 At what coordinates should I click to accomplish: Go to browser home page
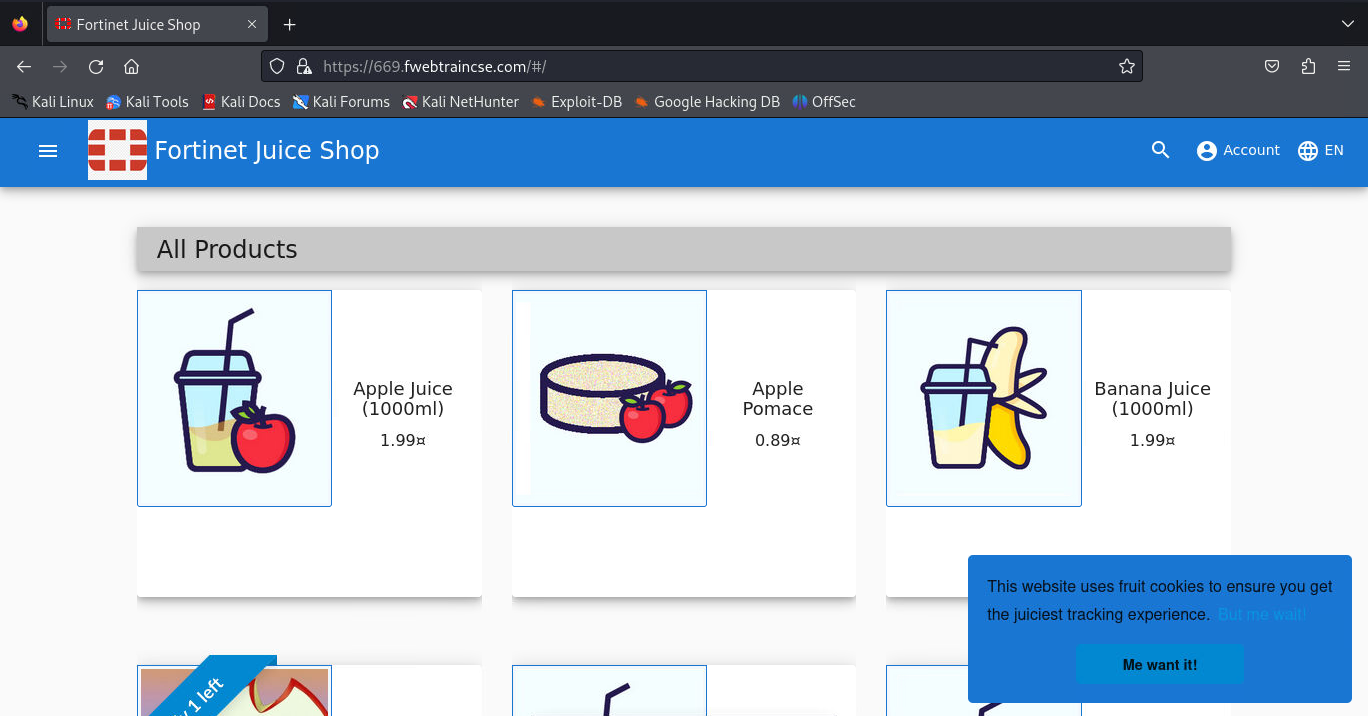point(131,67)
